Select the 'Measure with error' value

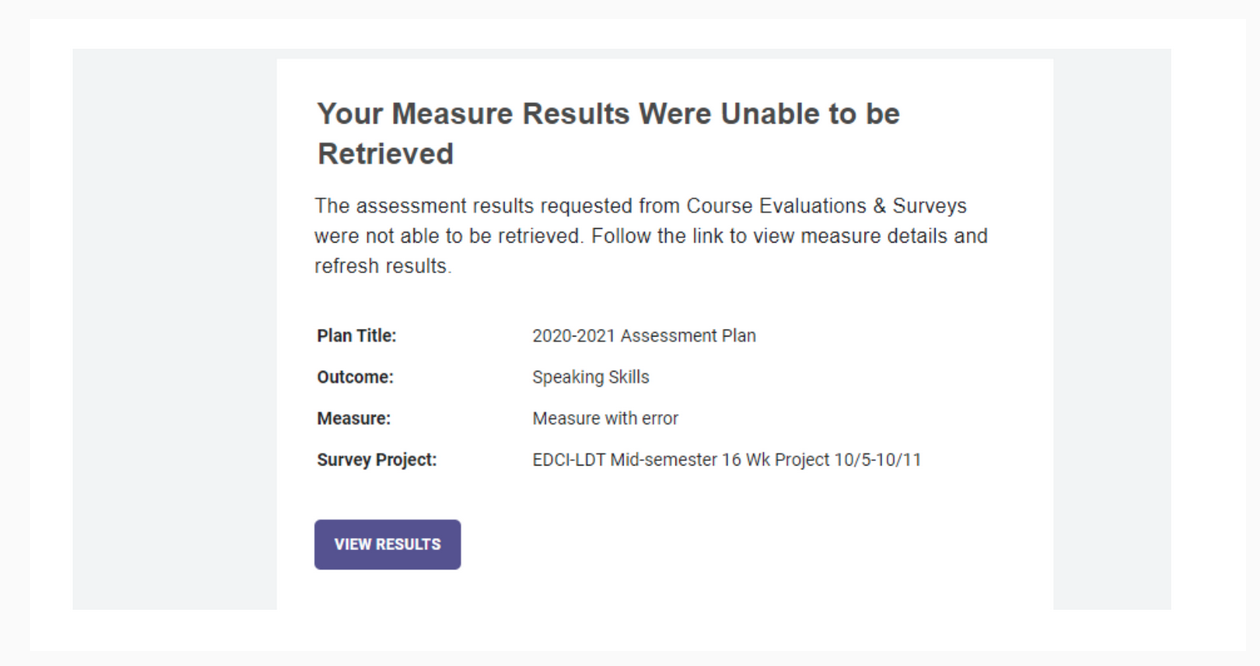click(608, 418)
